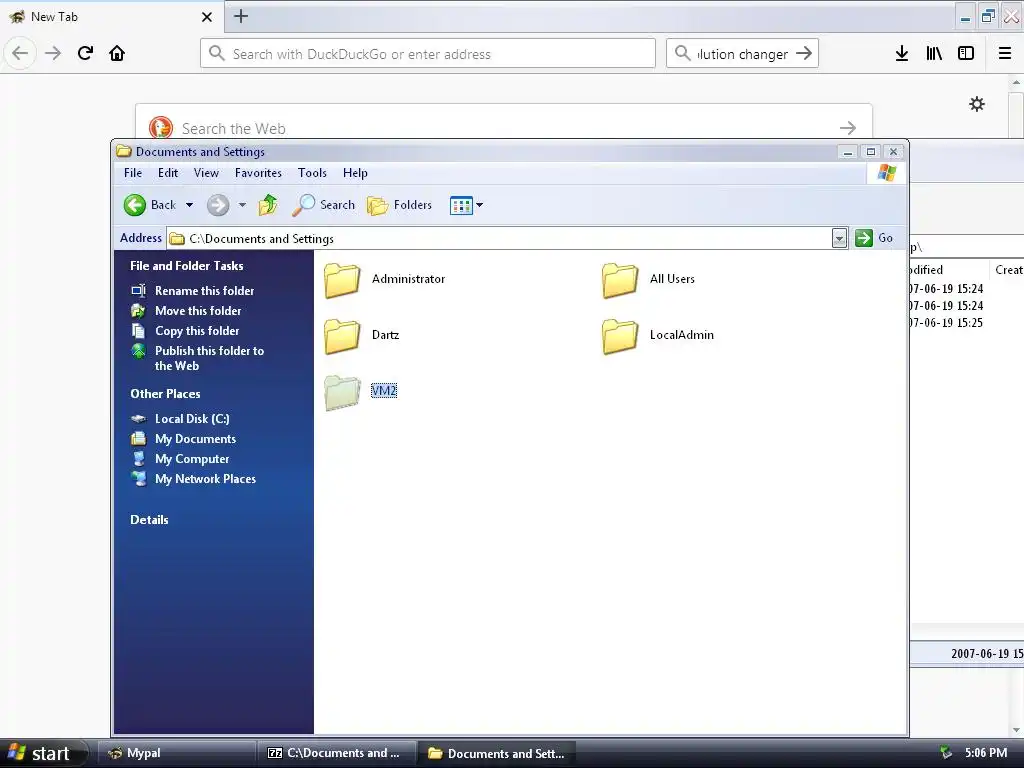Screen dimensions: 1024x768
Task: Expand the Address bar dropdown arrow
Action: (x=840, y=238)
